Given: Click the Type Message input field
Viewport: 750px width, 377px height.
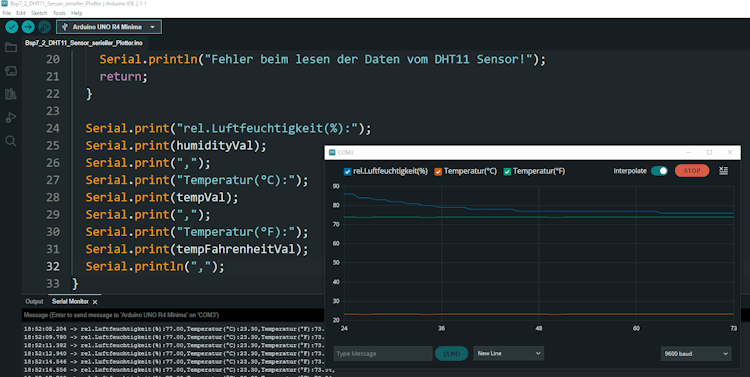Looking at the screenshot, I should (x=383, y=354).
